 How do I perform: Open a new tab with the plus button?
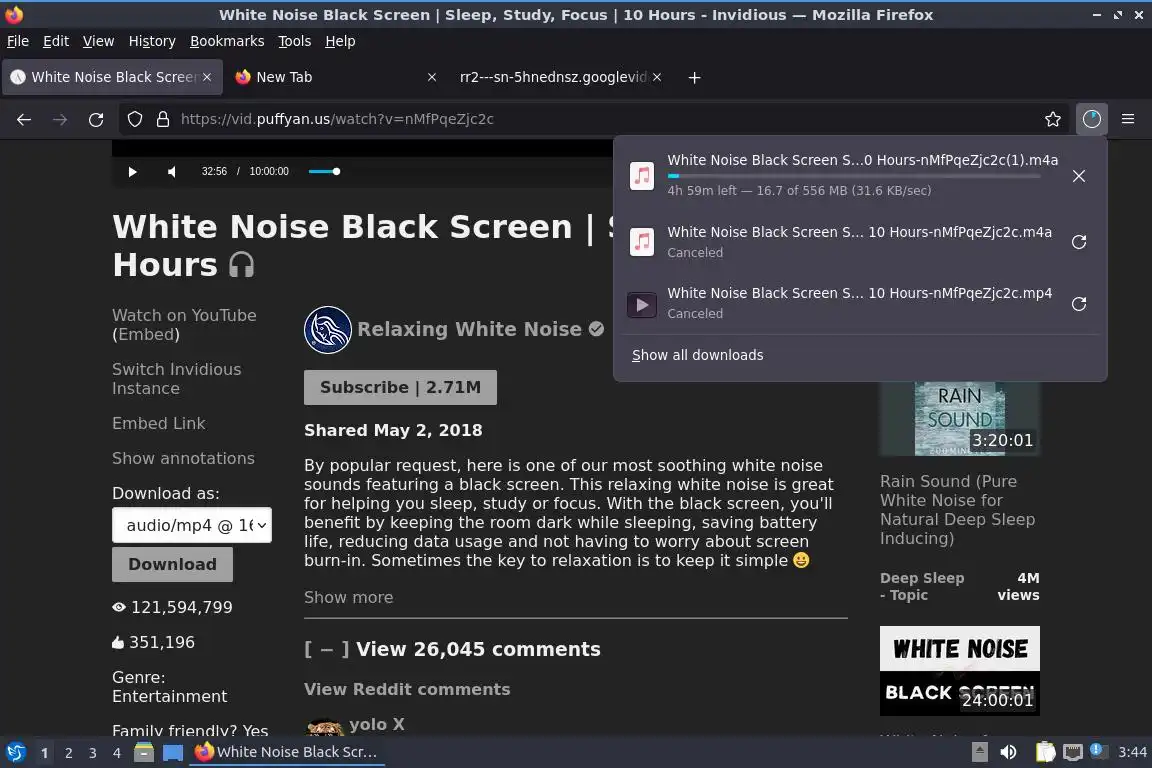694,77
